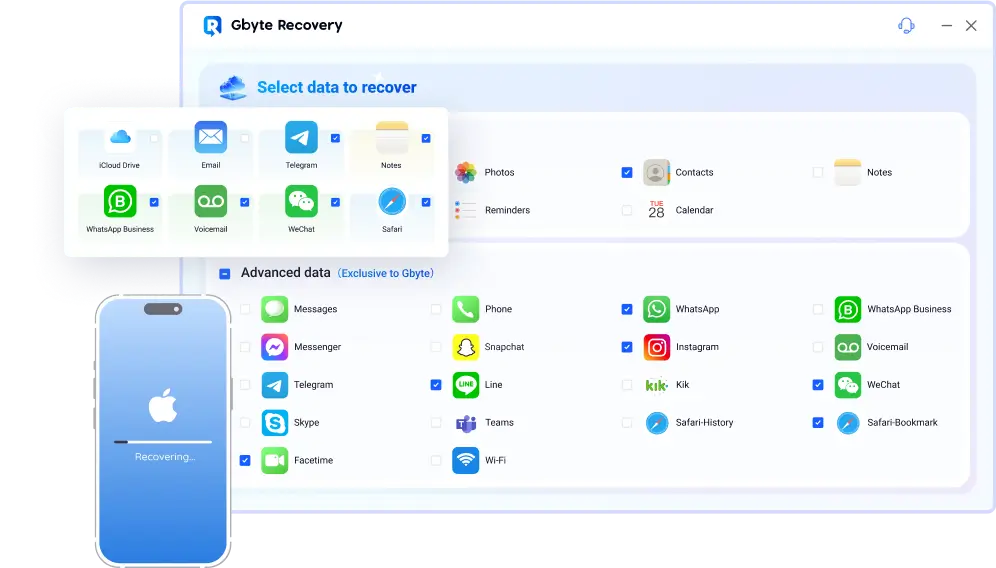The height and width of the screenshot is (568, 996).
Task: Click the Wi-Fi icon
Action: [x=466, y=460]
